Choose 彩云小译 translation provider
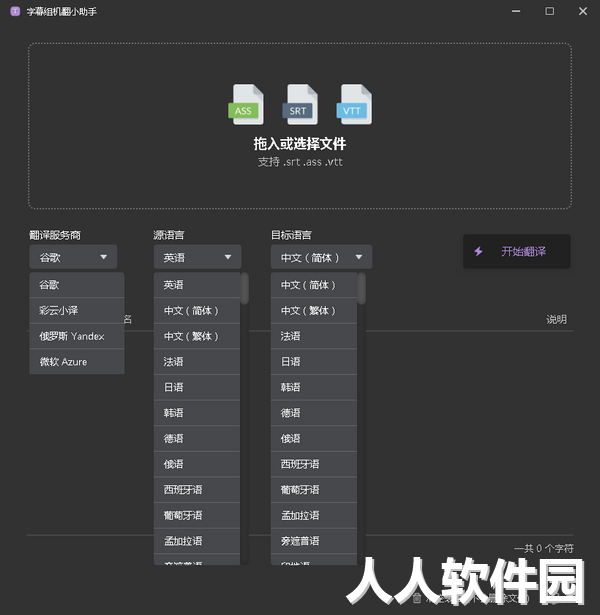Screen dimensions: 600x615 (77, 310)
